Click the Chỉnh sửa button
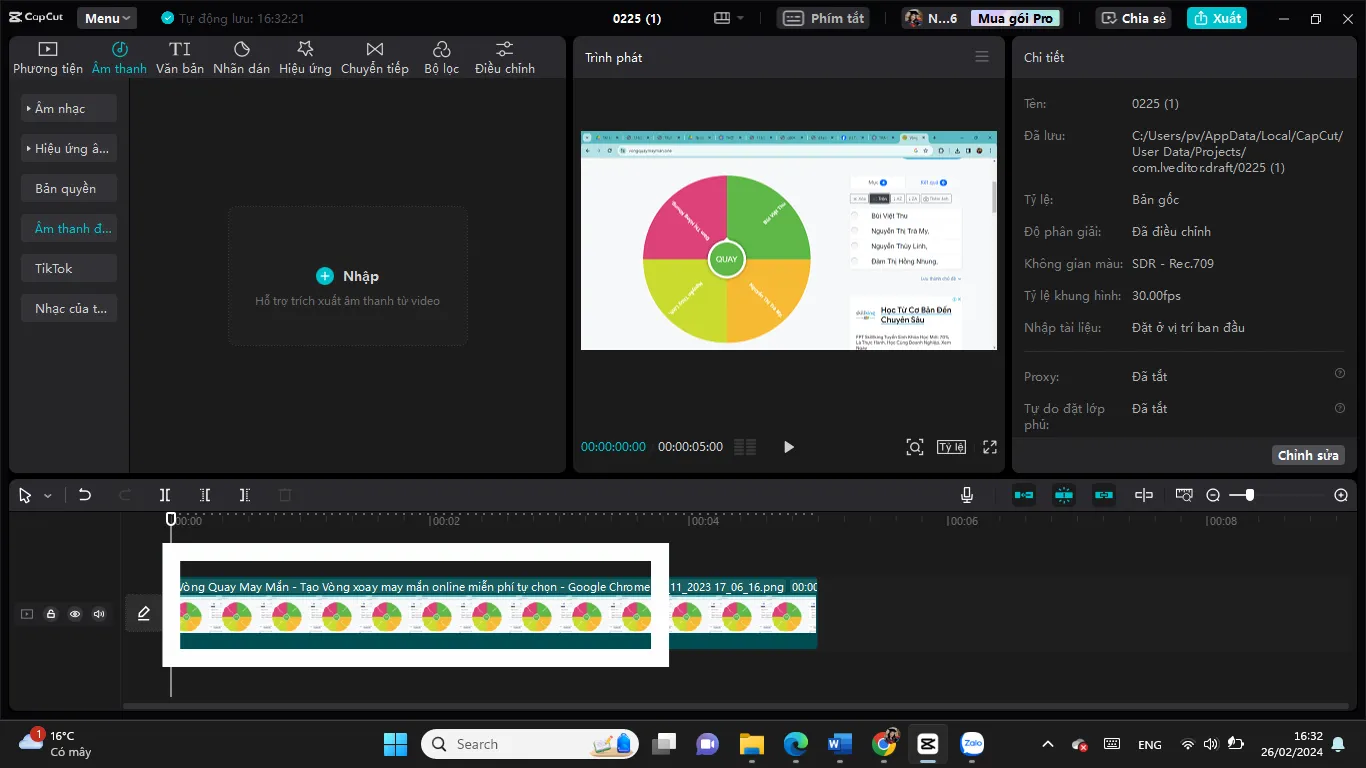The width and height of the screenshot is (1366, 768). pyautogui.click(x=1307, y=455)
